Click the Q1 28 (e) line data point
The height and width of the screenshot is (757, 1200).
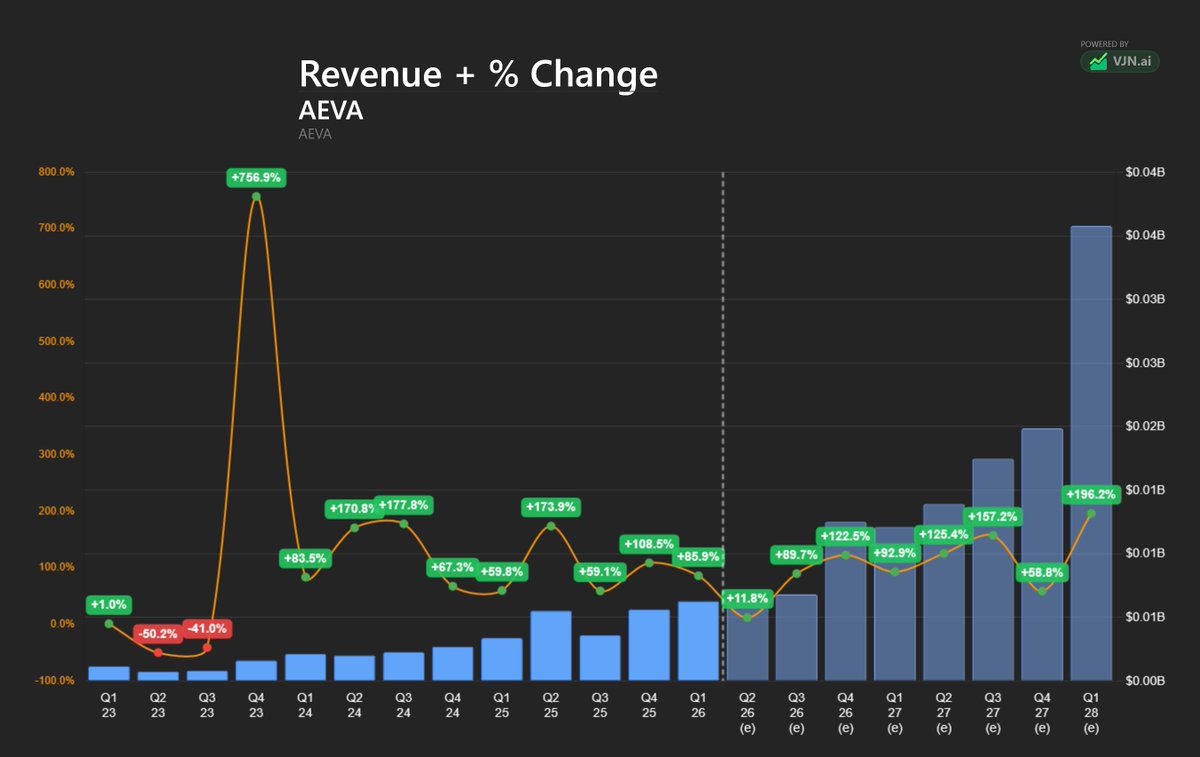[1091, 513]
